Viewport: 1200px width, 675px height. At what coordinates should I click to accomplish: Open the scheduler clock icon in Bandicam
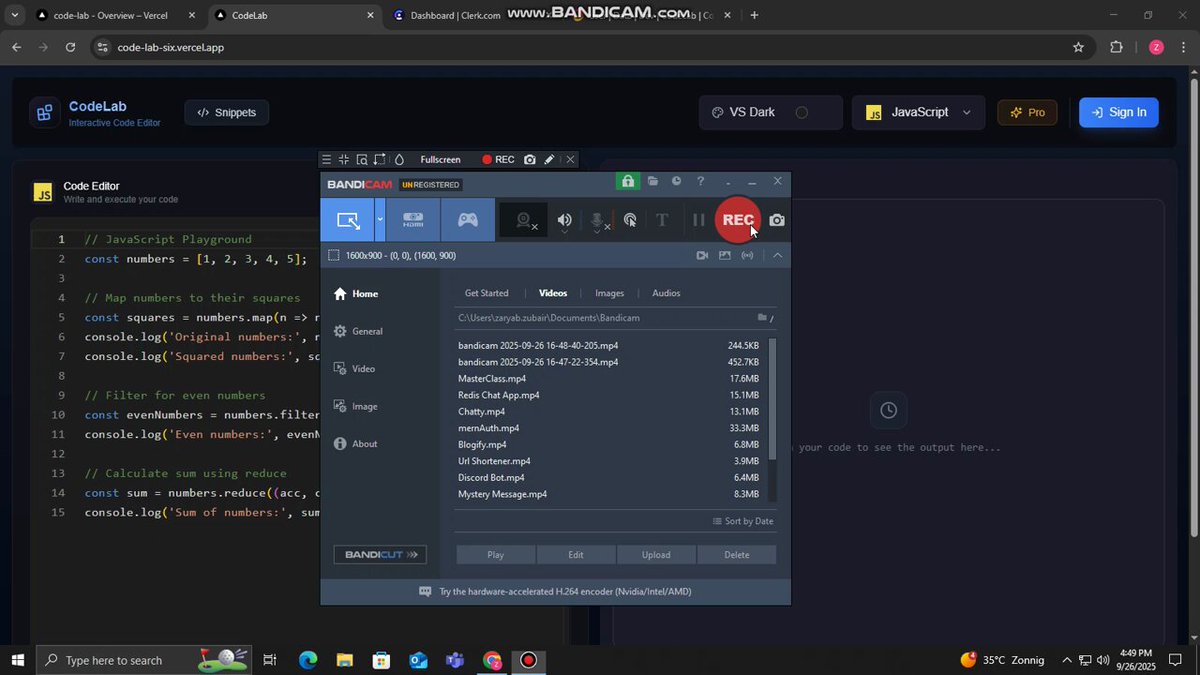677,181
